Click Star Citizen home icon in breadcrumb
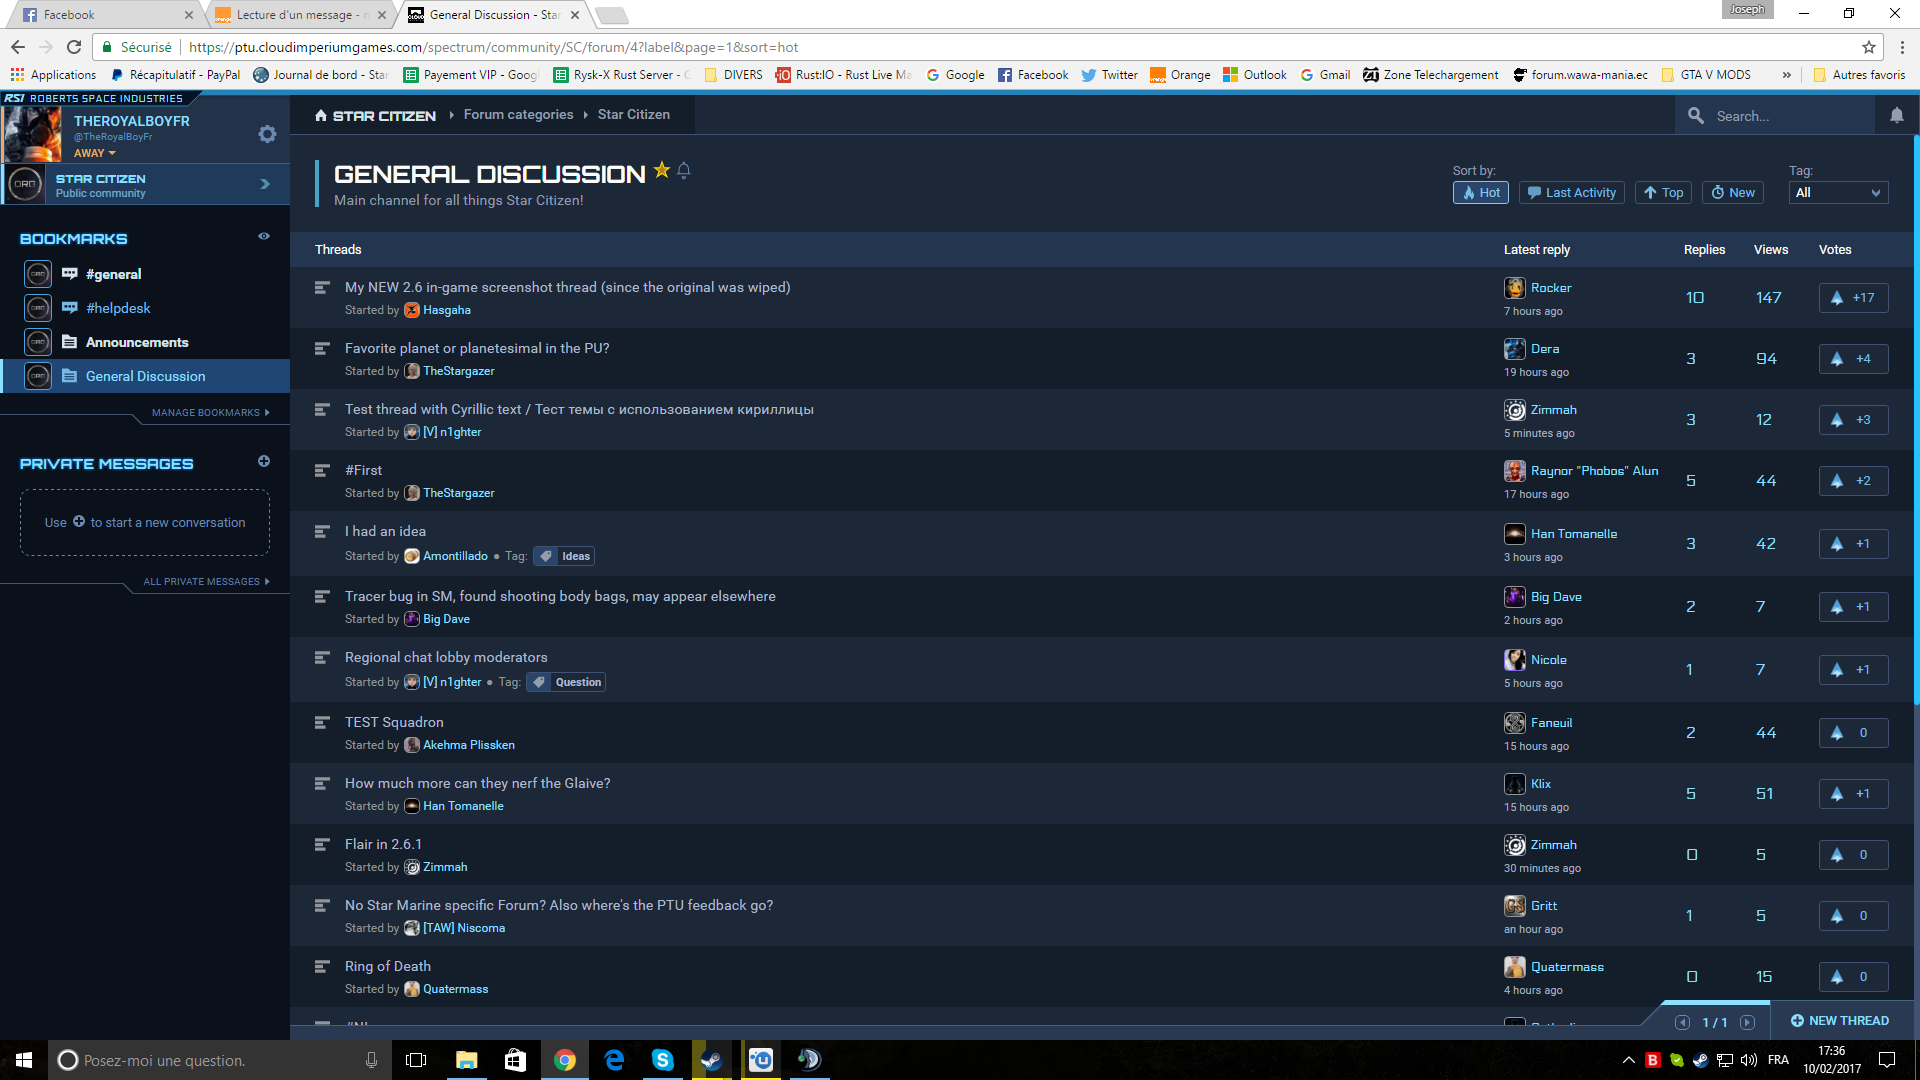Image resolution: width=1920 pixels, height=1080 pixels. (x=321, y=116)
